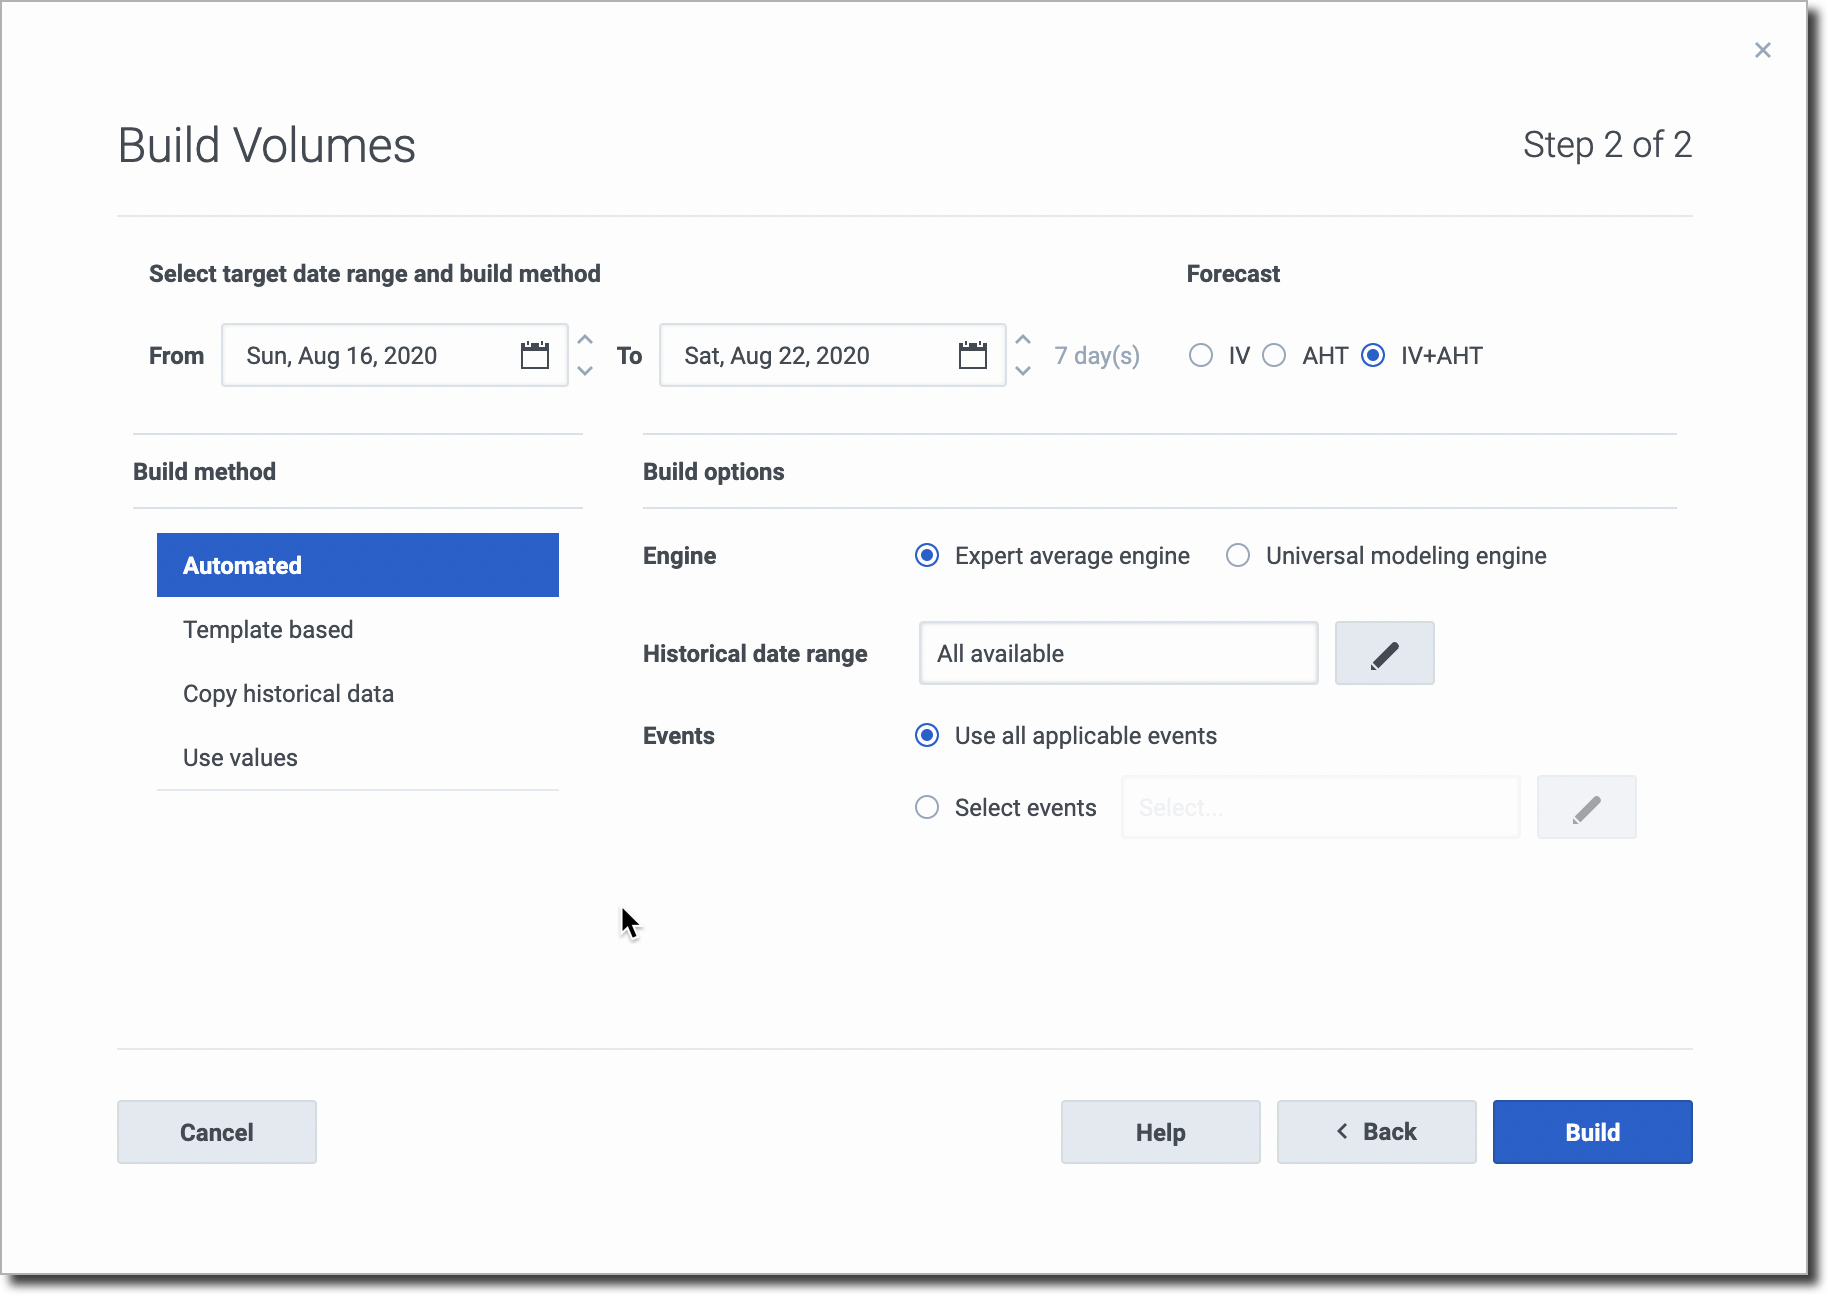This screenshot has width=1828, height=1296.
Task: Choose Universal modeling engine
Action: point(1238,555)
